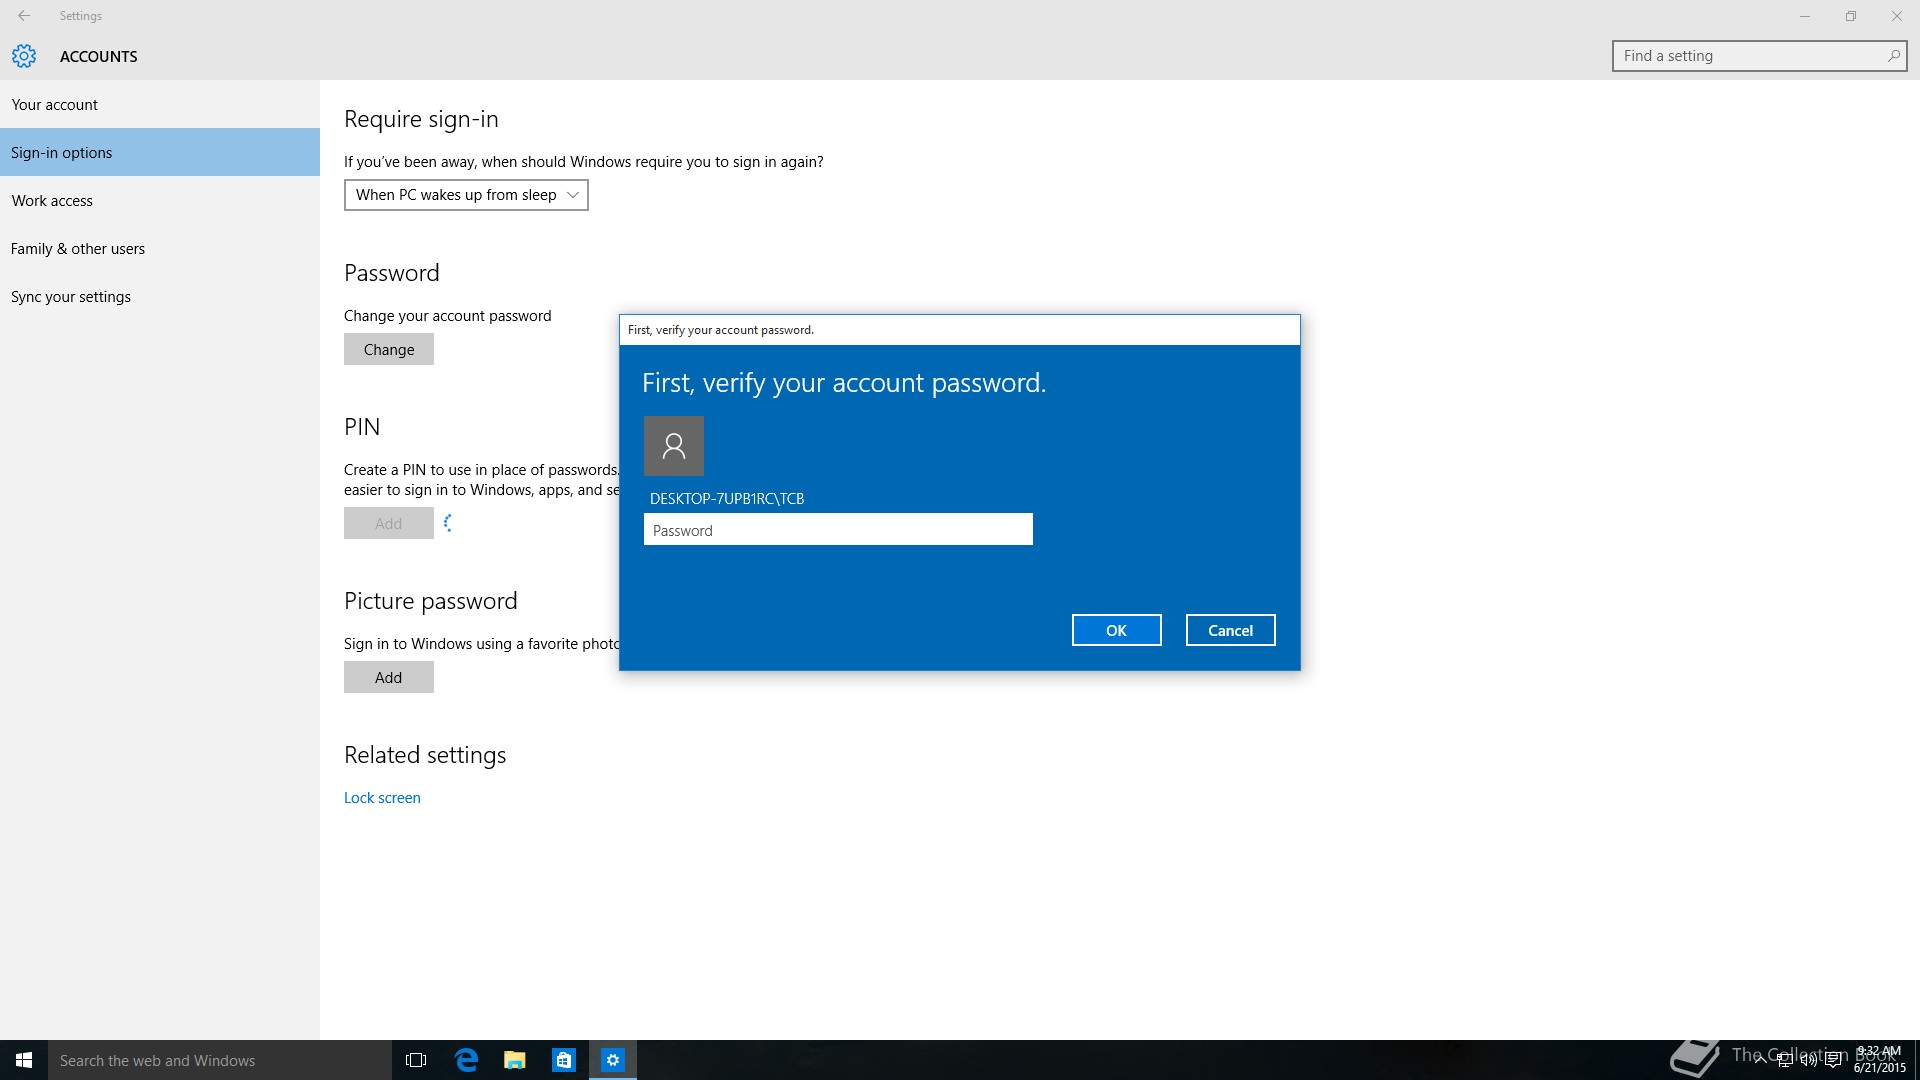Open Work access in sidebar
Screen dimensions: 1920x1080
(160, 200)
